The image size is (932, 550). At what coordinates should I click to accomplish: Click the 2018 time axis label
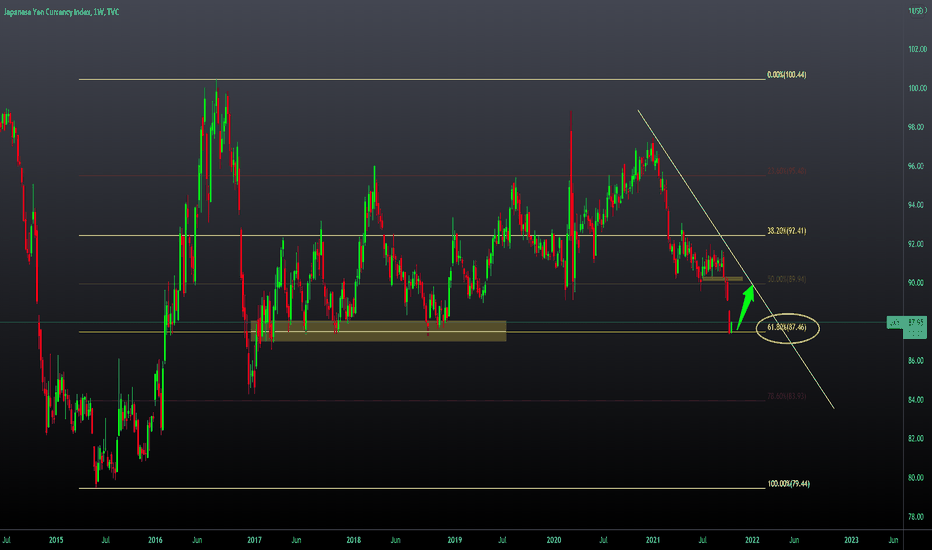(x=354, y=540)
